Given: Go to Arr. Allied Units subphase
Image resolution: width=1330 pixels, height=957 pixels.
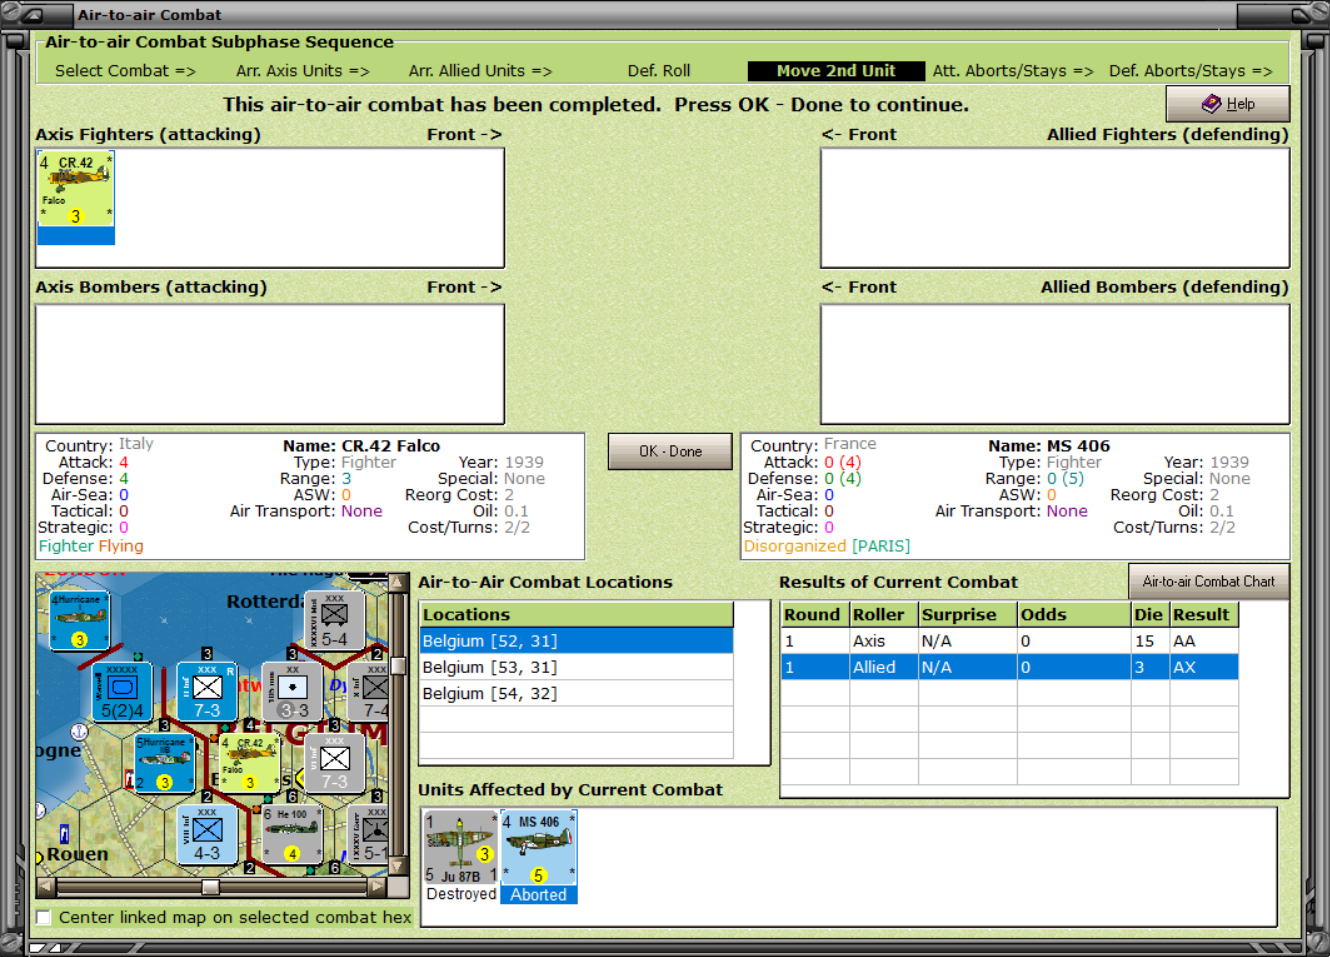Looking at the screenshot, I should [x=480, y=71].
